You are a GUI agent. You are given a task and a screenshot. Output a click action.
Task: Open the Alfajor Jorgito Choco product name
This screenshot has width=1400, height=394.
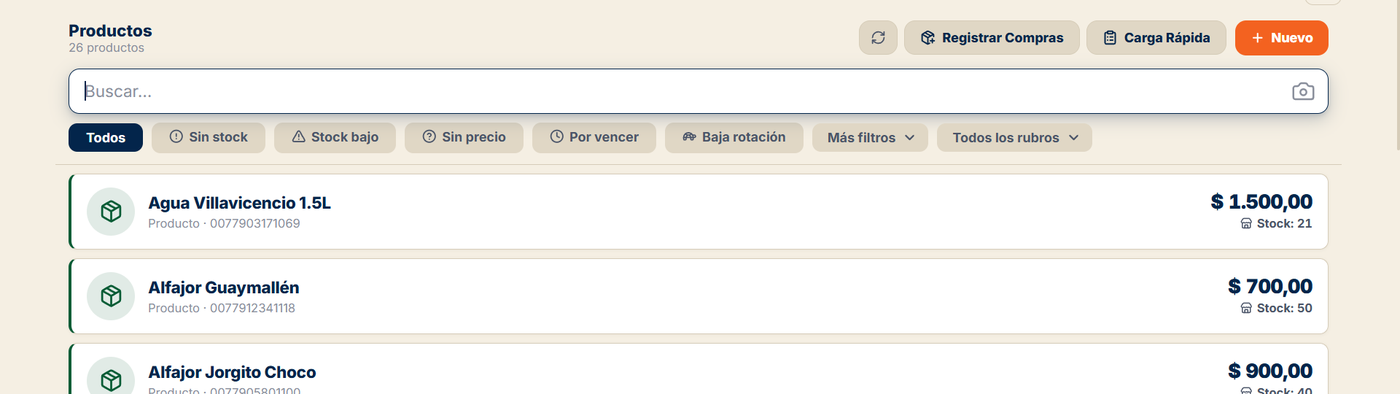click(x=232, y=372)
